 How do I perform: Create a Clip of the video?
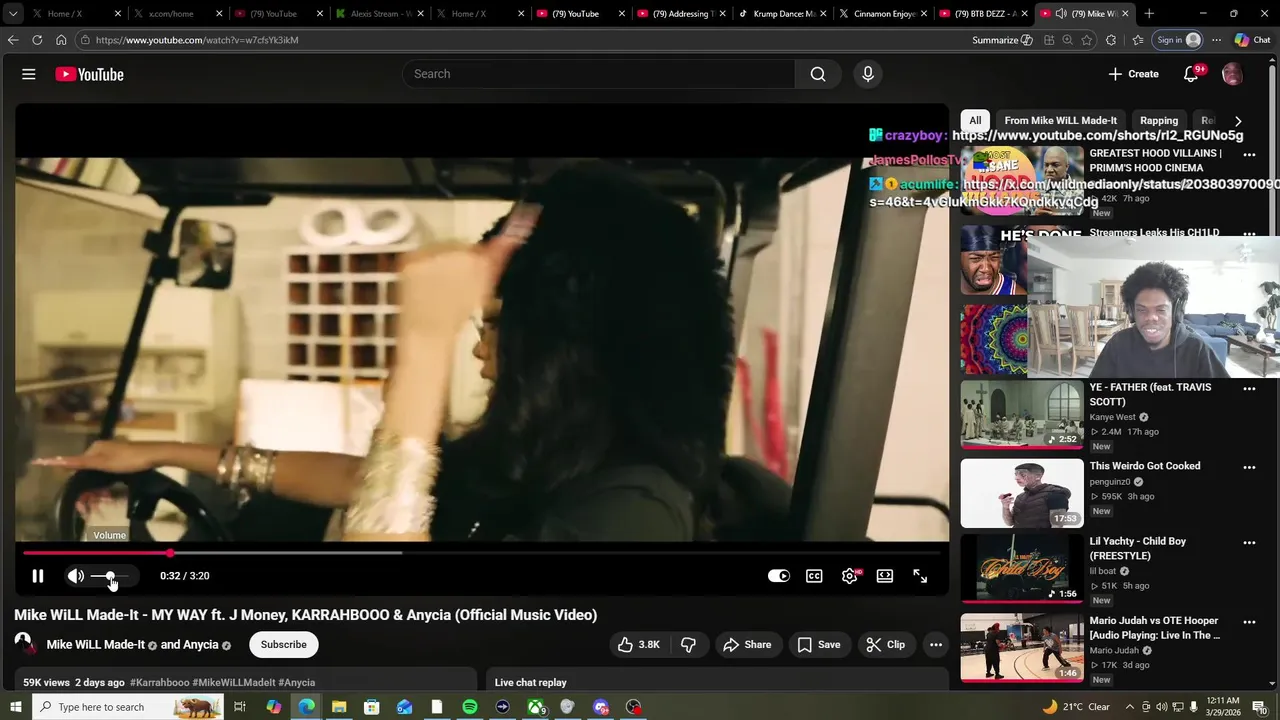click(885, 645)
